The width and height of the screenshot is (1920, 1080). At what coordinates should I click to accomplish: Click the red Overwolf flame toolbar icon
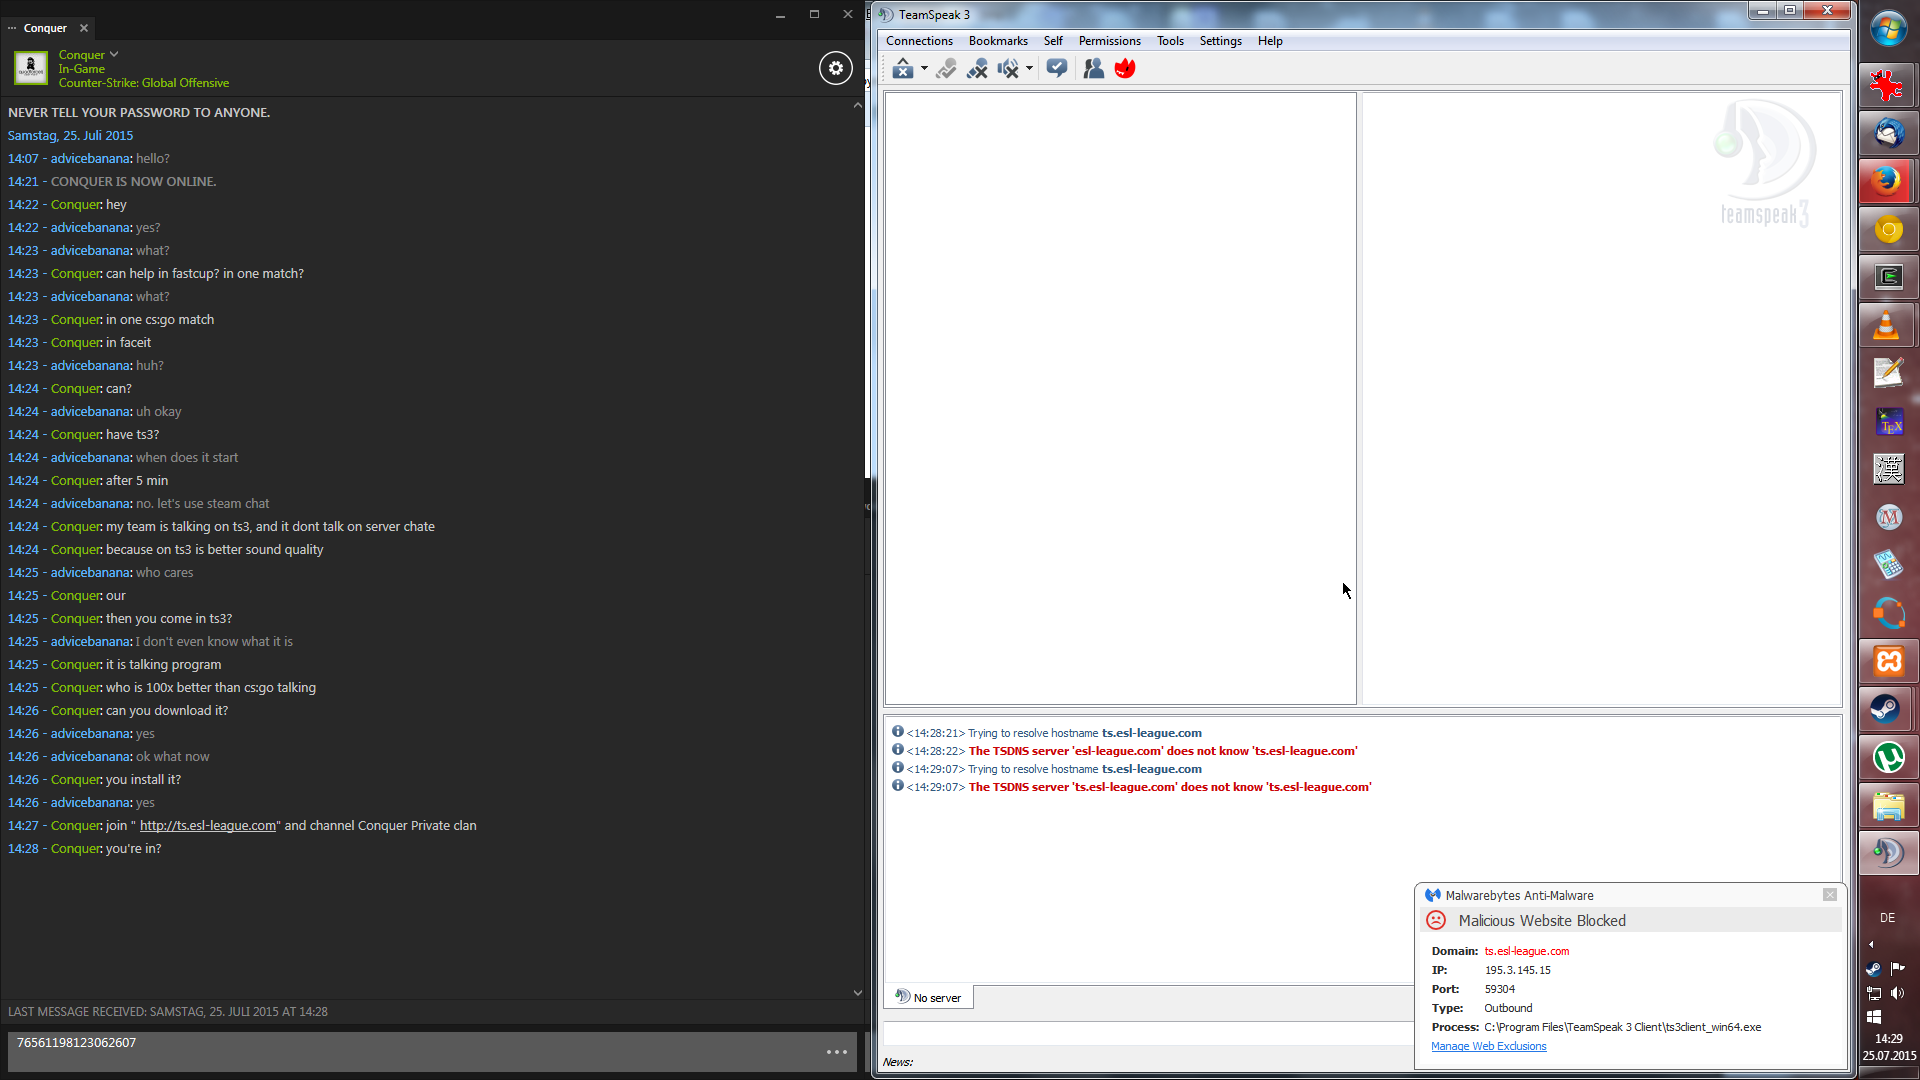(1125, 69)
